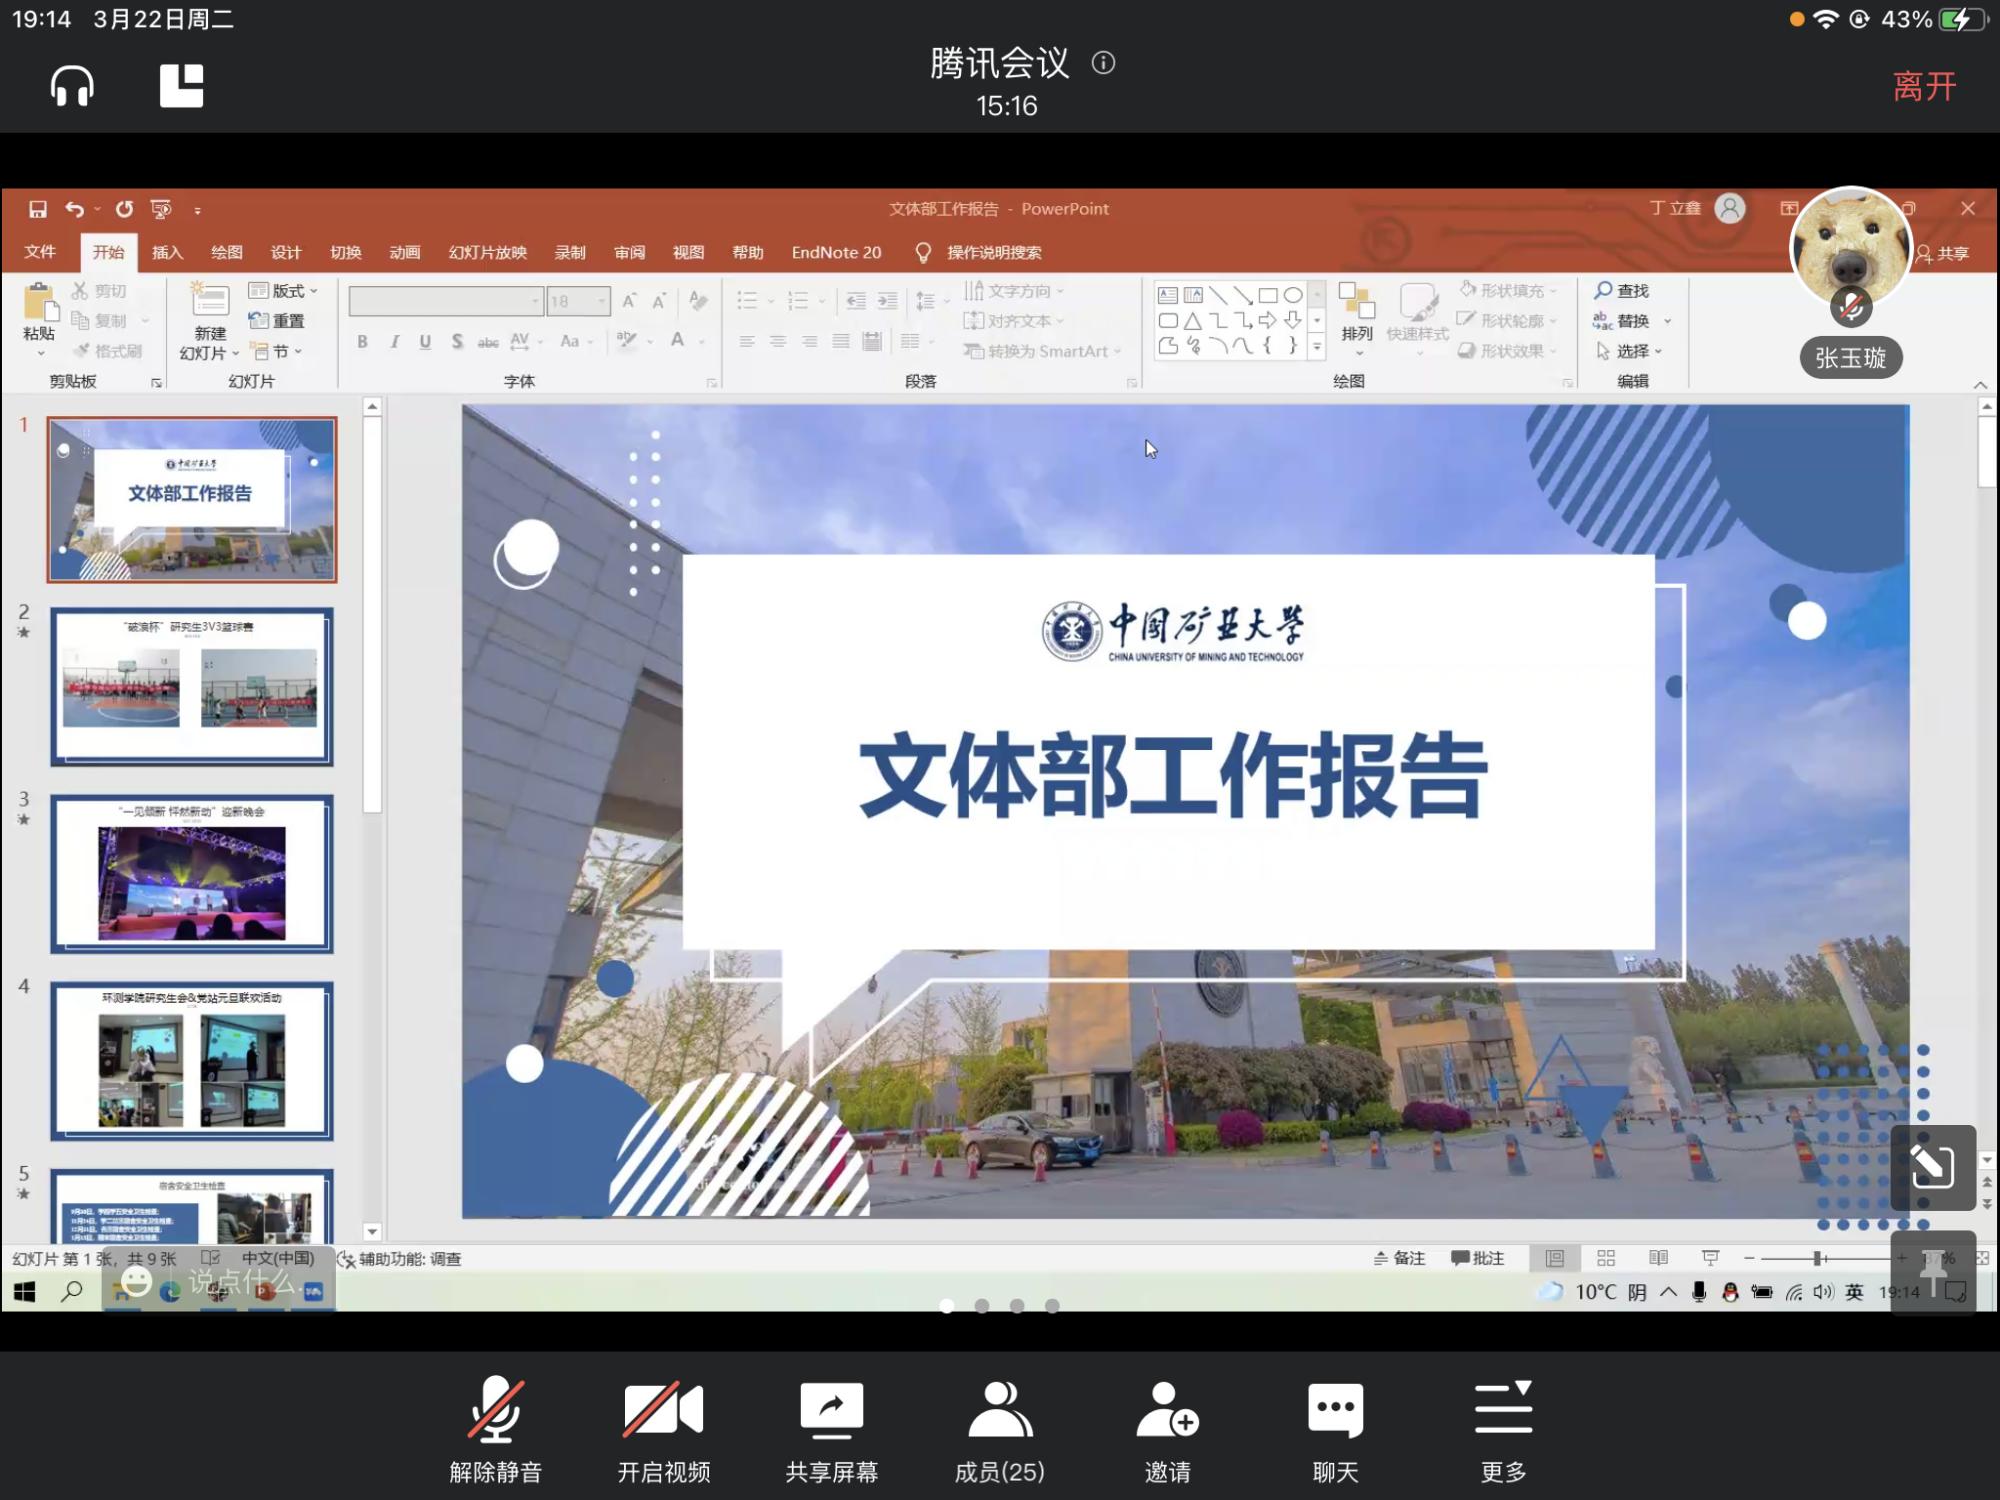Tap the annotation pen button
The image size is (2000, 1500).
1932,1167
